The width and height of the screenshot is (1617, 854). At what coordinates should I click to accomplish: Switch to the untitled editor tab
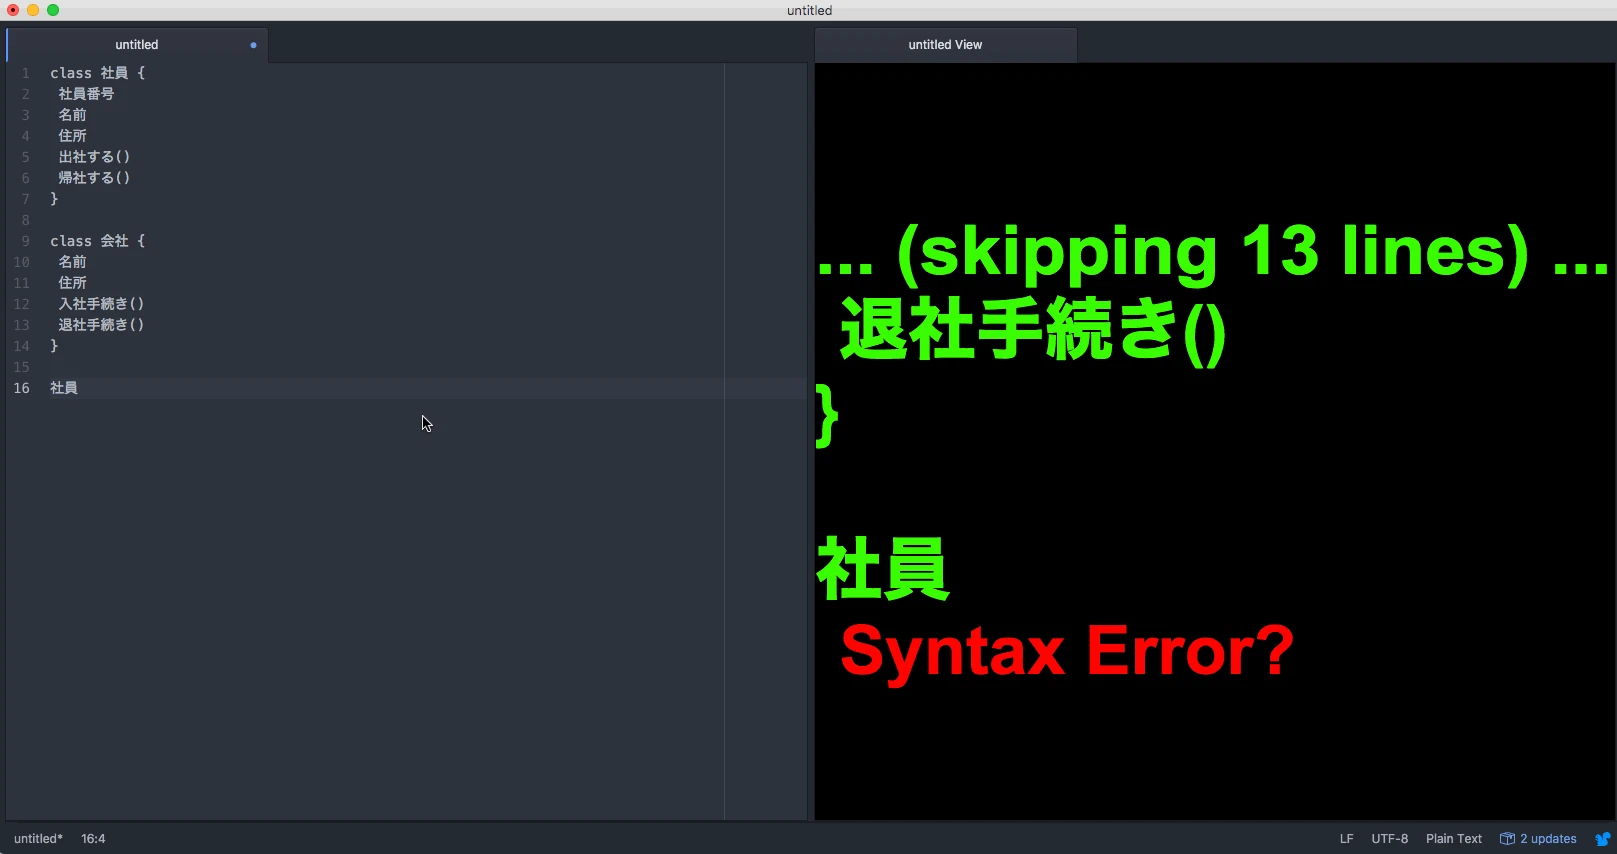pos(137,45)
